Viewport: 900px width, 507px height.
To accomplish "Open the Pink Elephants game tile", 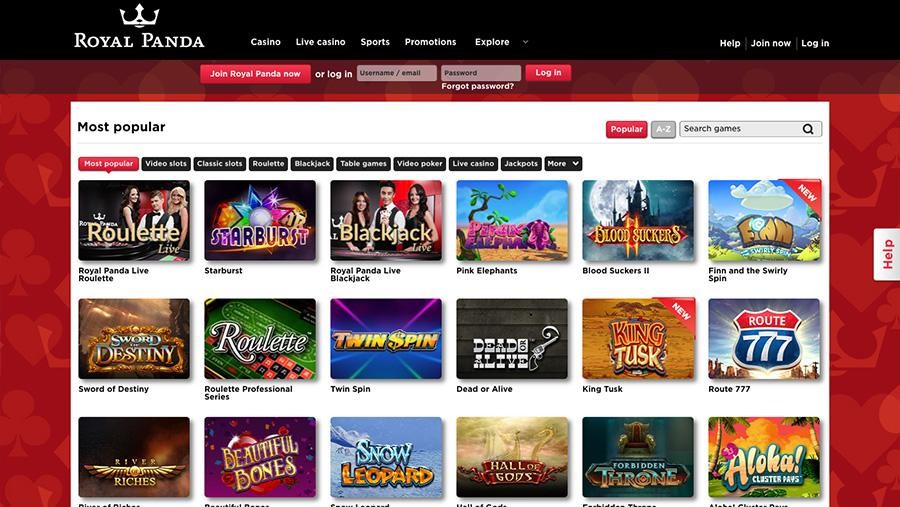I will click(x=512, y=220).
